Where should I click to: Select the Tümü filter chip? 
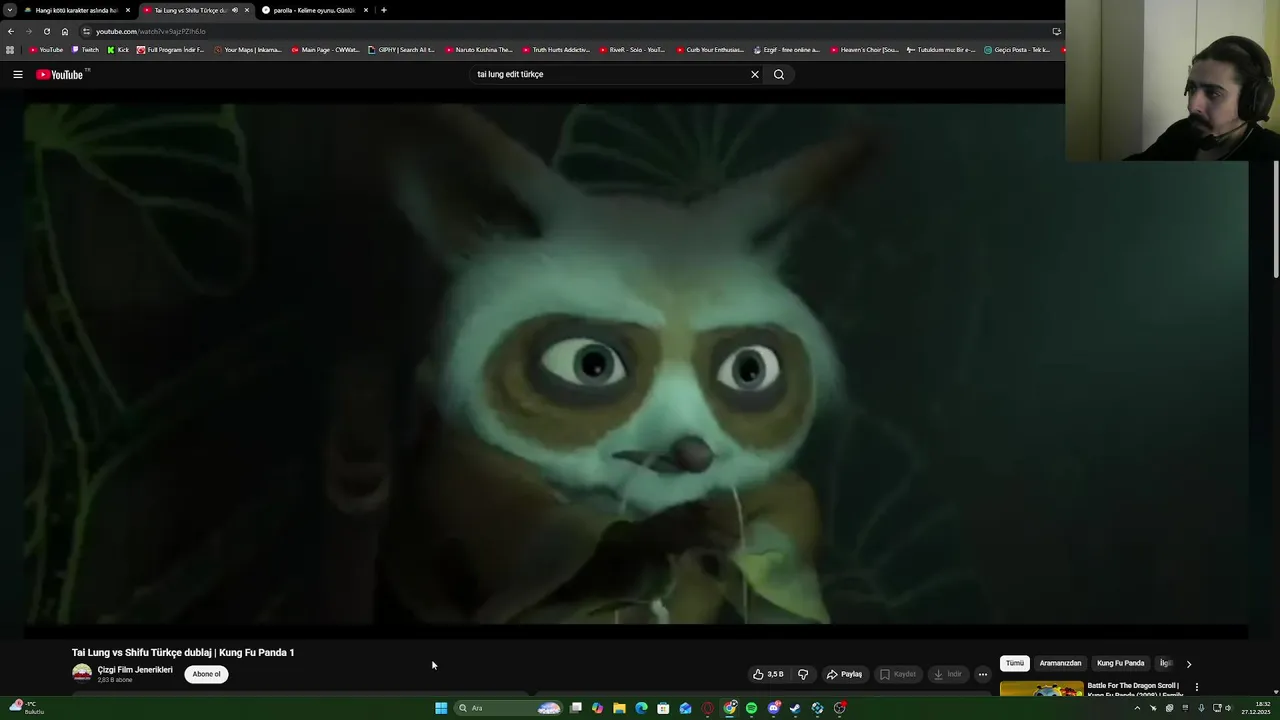point(1015,663)
